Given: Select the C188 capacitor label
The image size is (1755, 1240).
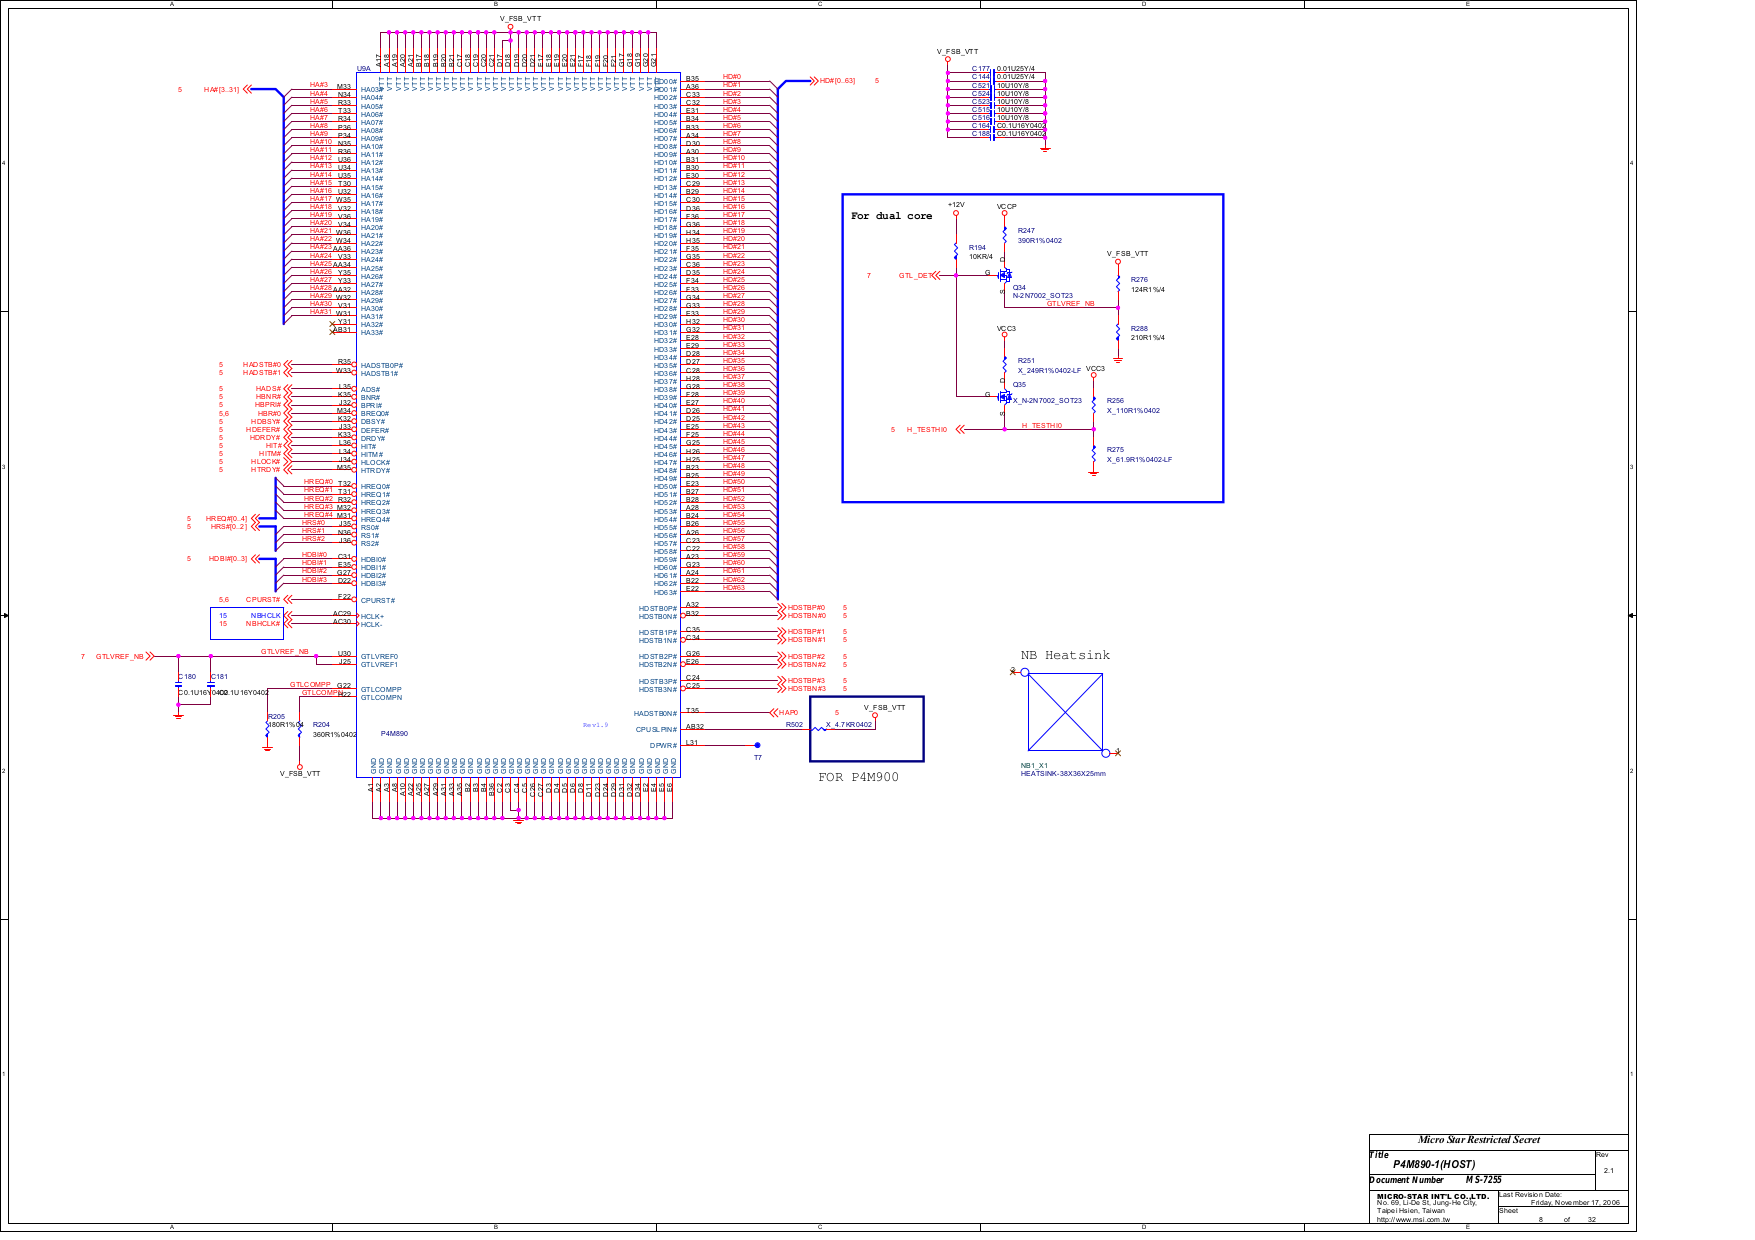Looking at the screenshot, I should (x=981, y=134).
